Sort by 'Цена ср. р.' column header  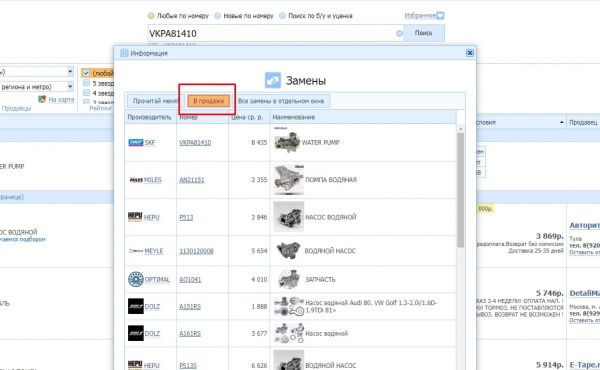click(247, 117)
